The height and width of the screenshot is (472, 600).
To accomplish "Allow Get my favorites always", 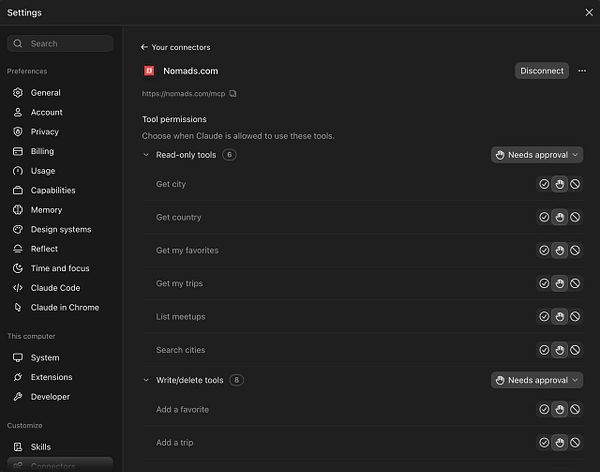I will pyautogui.click(x=544, y=250).
